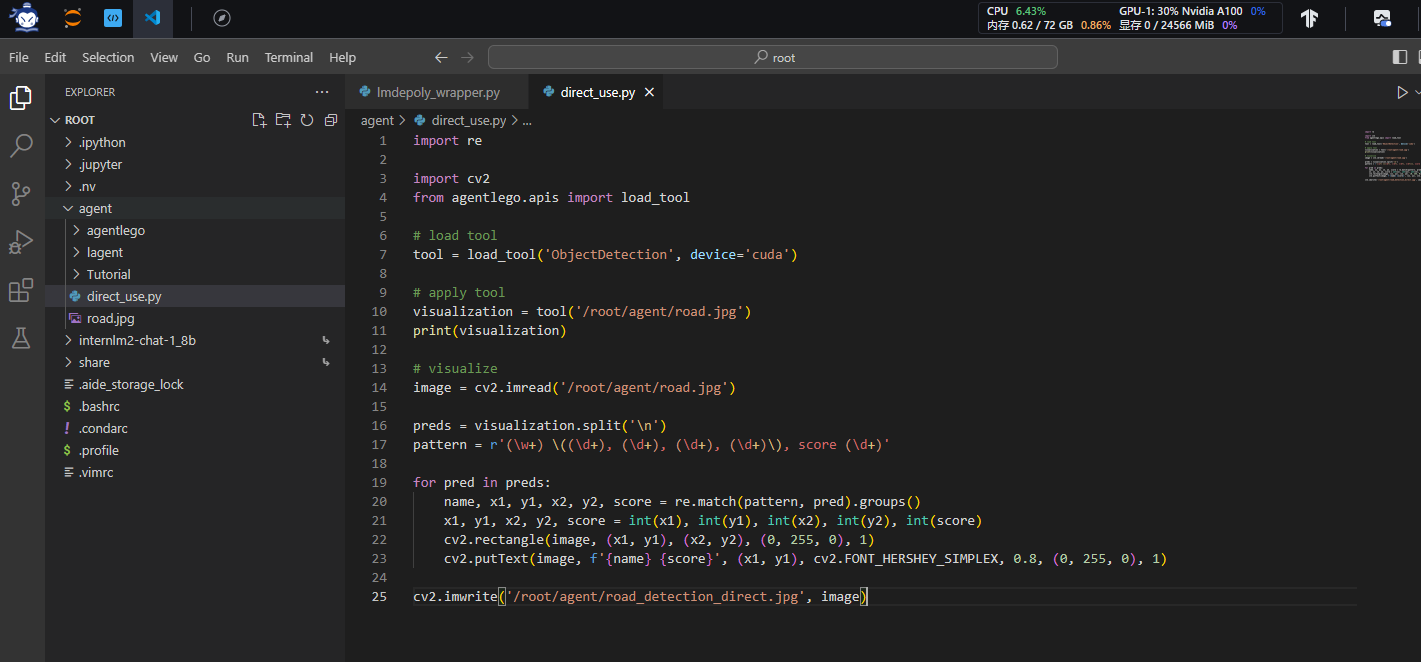The width and height of the screenshot is (1421, 662).
Task: Expand the agentlego folder
Action: coord(76,230)
